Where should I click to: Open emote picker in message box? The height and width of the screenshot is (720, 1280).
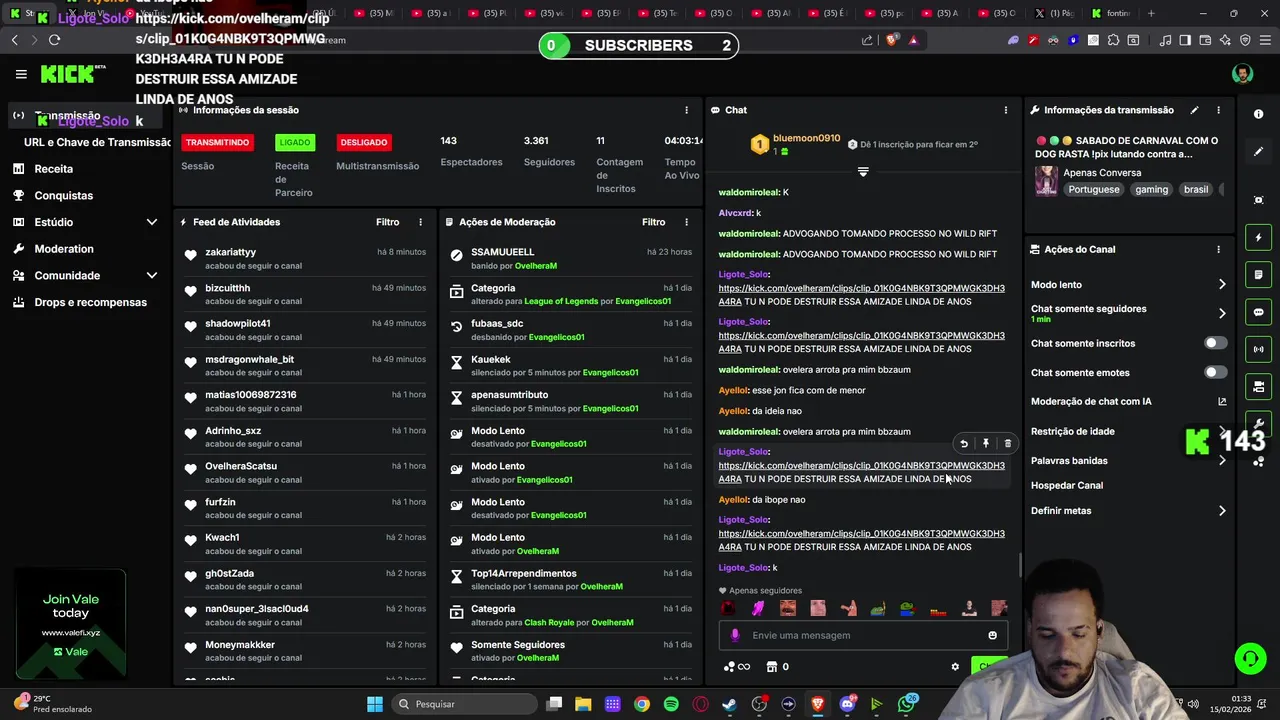click(x=992, y=635)
